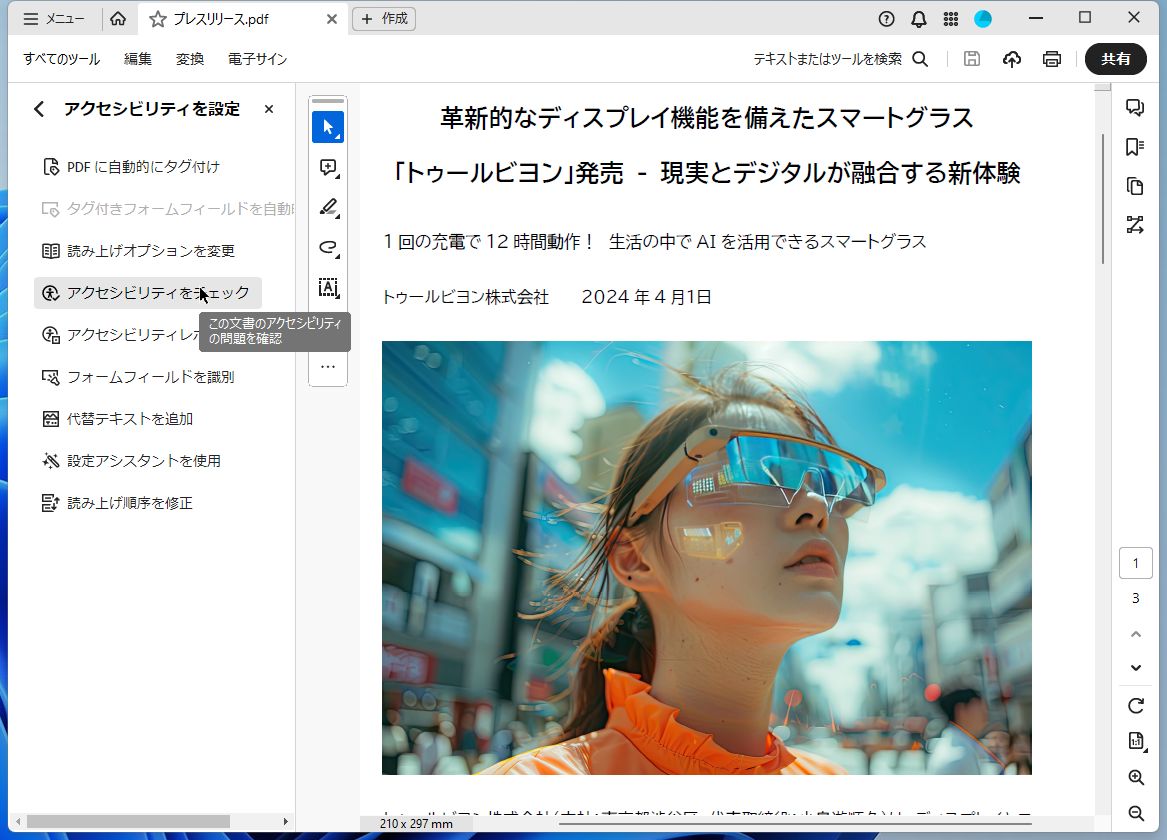The width and height of the screenshot is (1167, 840).
Task: Collapse the accessibility panel with back arrow
Action: [x=40, y=108]
